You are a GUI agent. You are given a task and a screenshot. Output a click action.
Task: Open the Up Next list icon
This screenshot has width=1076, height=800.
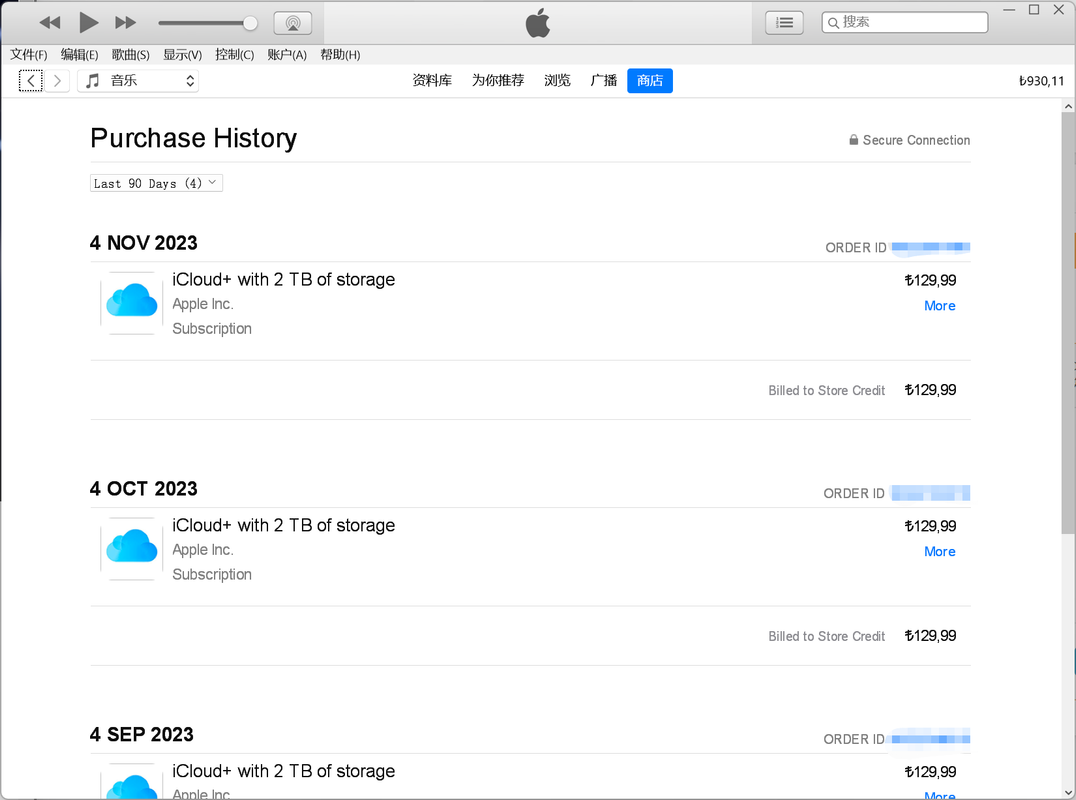pyautogui.click(x=784, y=23)
